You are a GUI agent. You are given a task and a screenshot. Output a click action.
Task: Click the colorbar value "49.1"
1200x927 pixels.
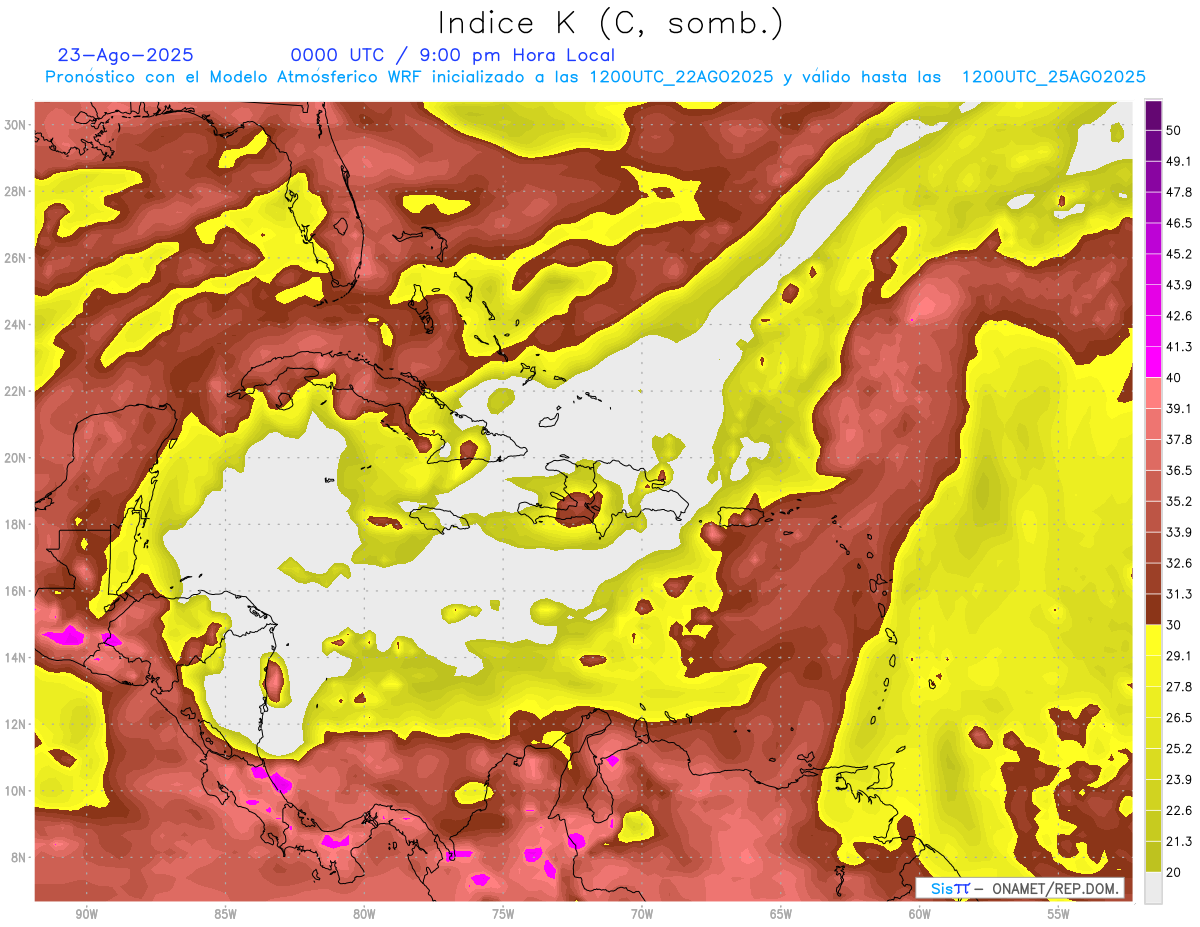tap(1178, 161)
